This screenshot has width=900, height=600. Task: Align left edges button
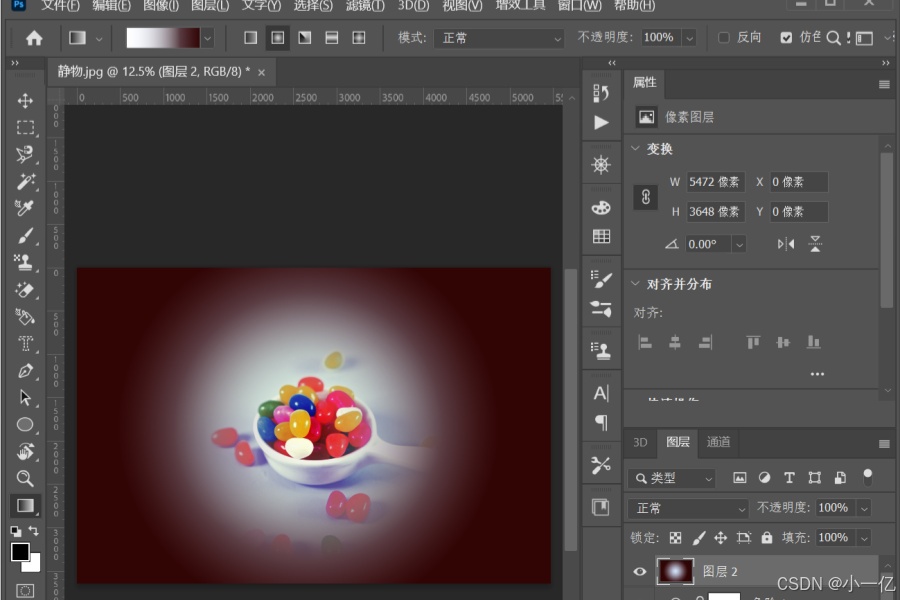pos(645,343)
